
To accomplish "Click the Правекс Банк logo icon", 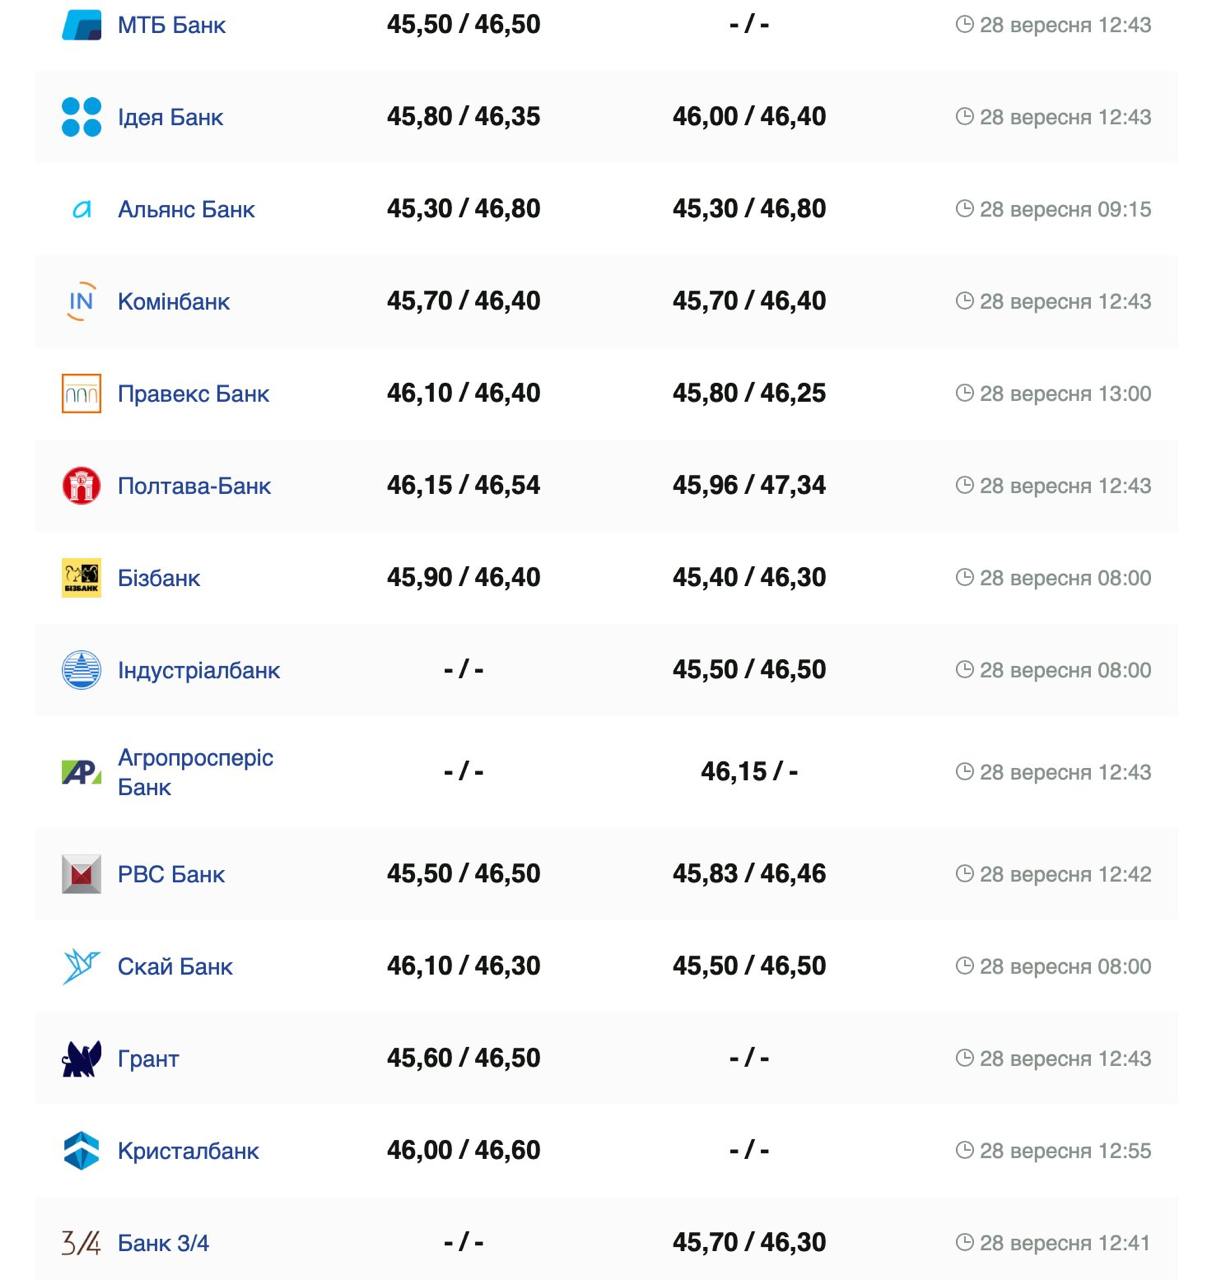I will coord(81,394).
